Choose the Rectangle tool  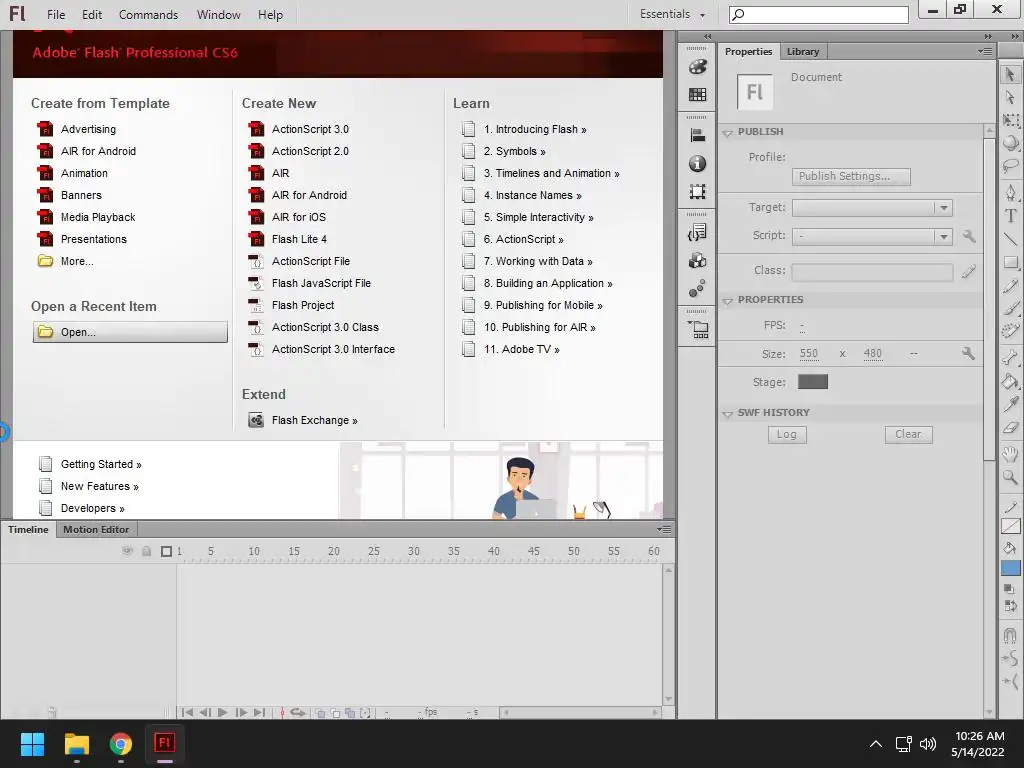(x=1010, y=263)
